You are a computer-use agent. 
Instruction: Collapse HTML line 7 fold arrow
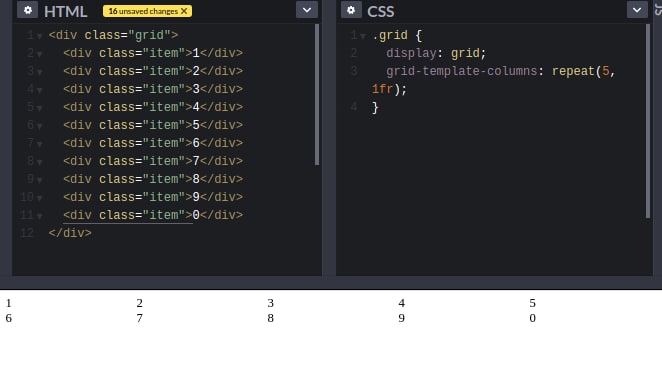click(39, 144)
